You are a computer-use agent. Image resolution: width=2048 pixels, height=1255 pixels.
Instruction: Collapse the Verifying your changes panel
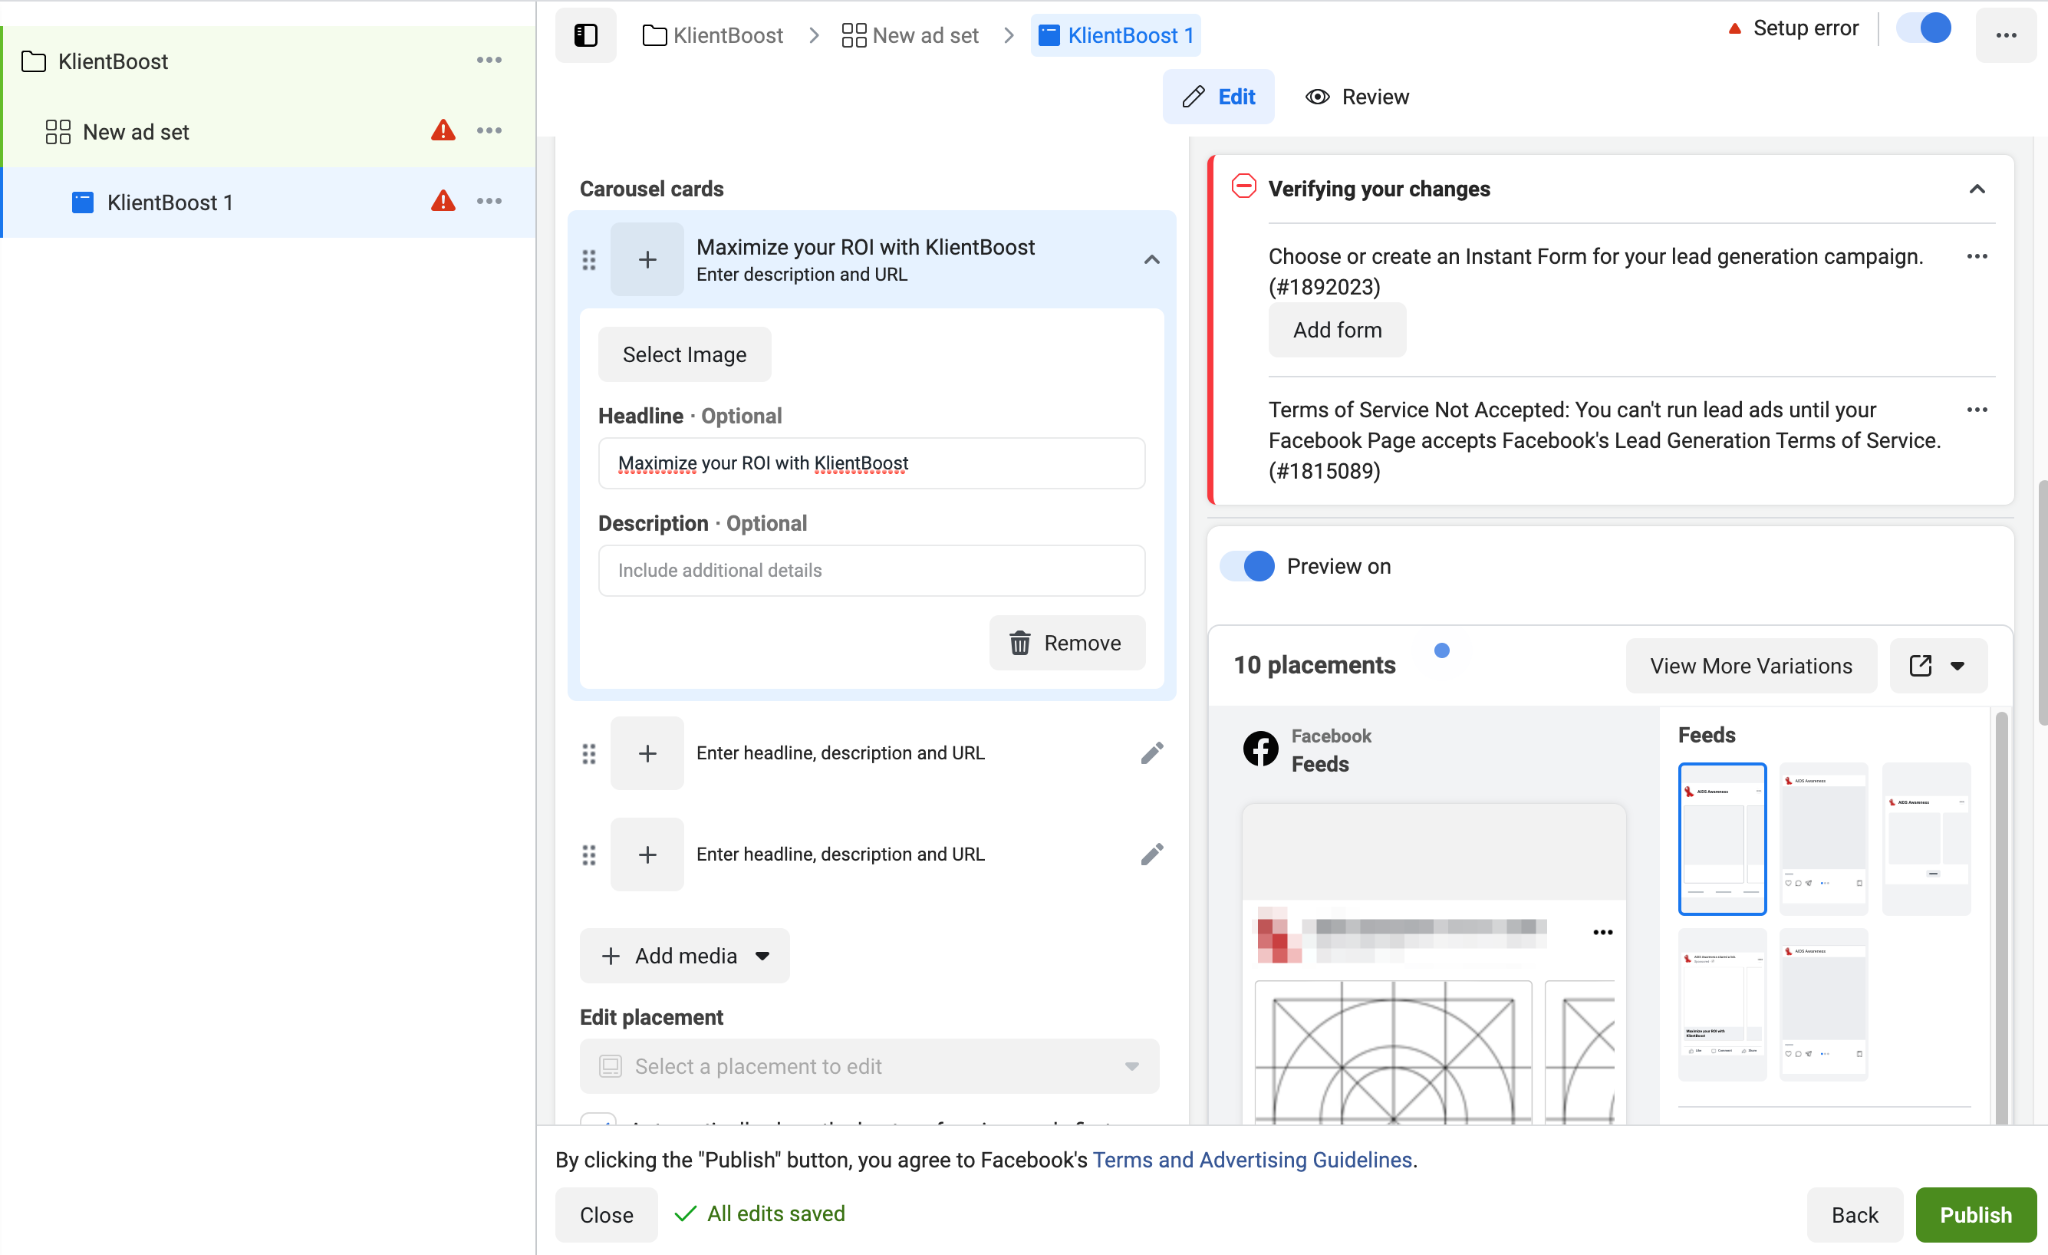click(x=1976, y=189)
